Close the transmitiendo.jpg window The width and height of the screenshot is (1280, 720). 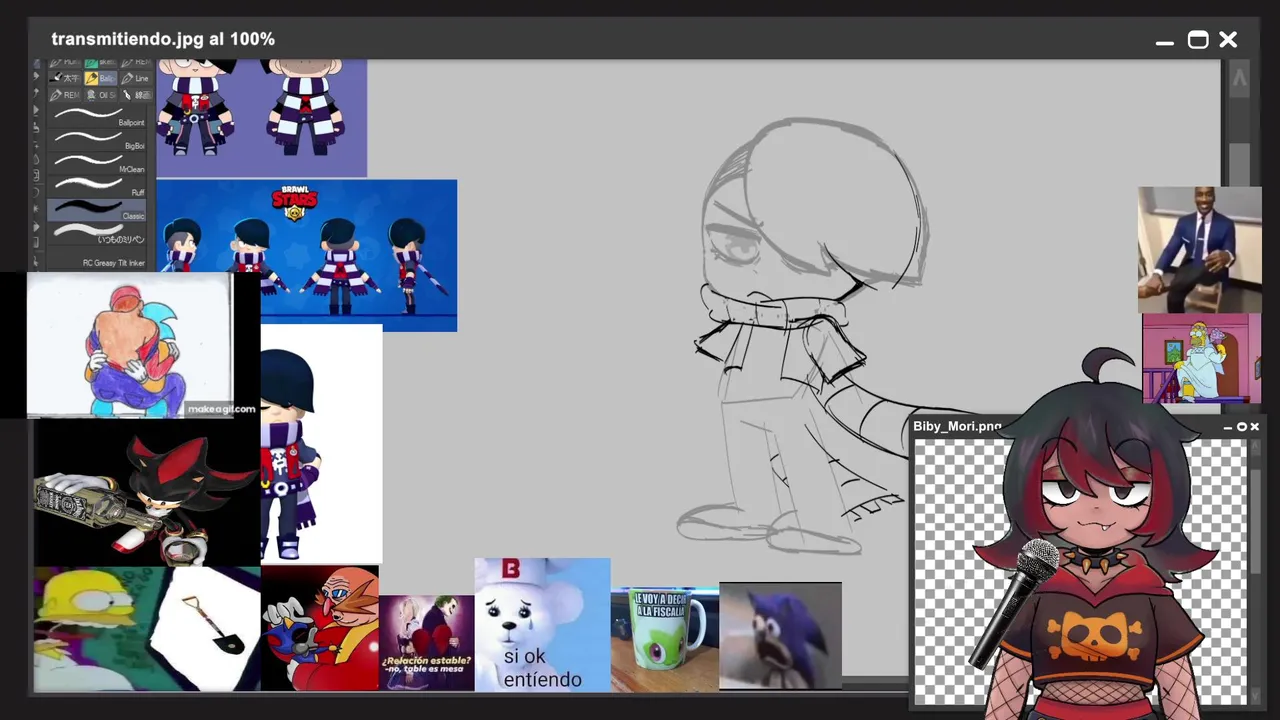pyautogui.click(x=1228, y=40)
